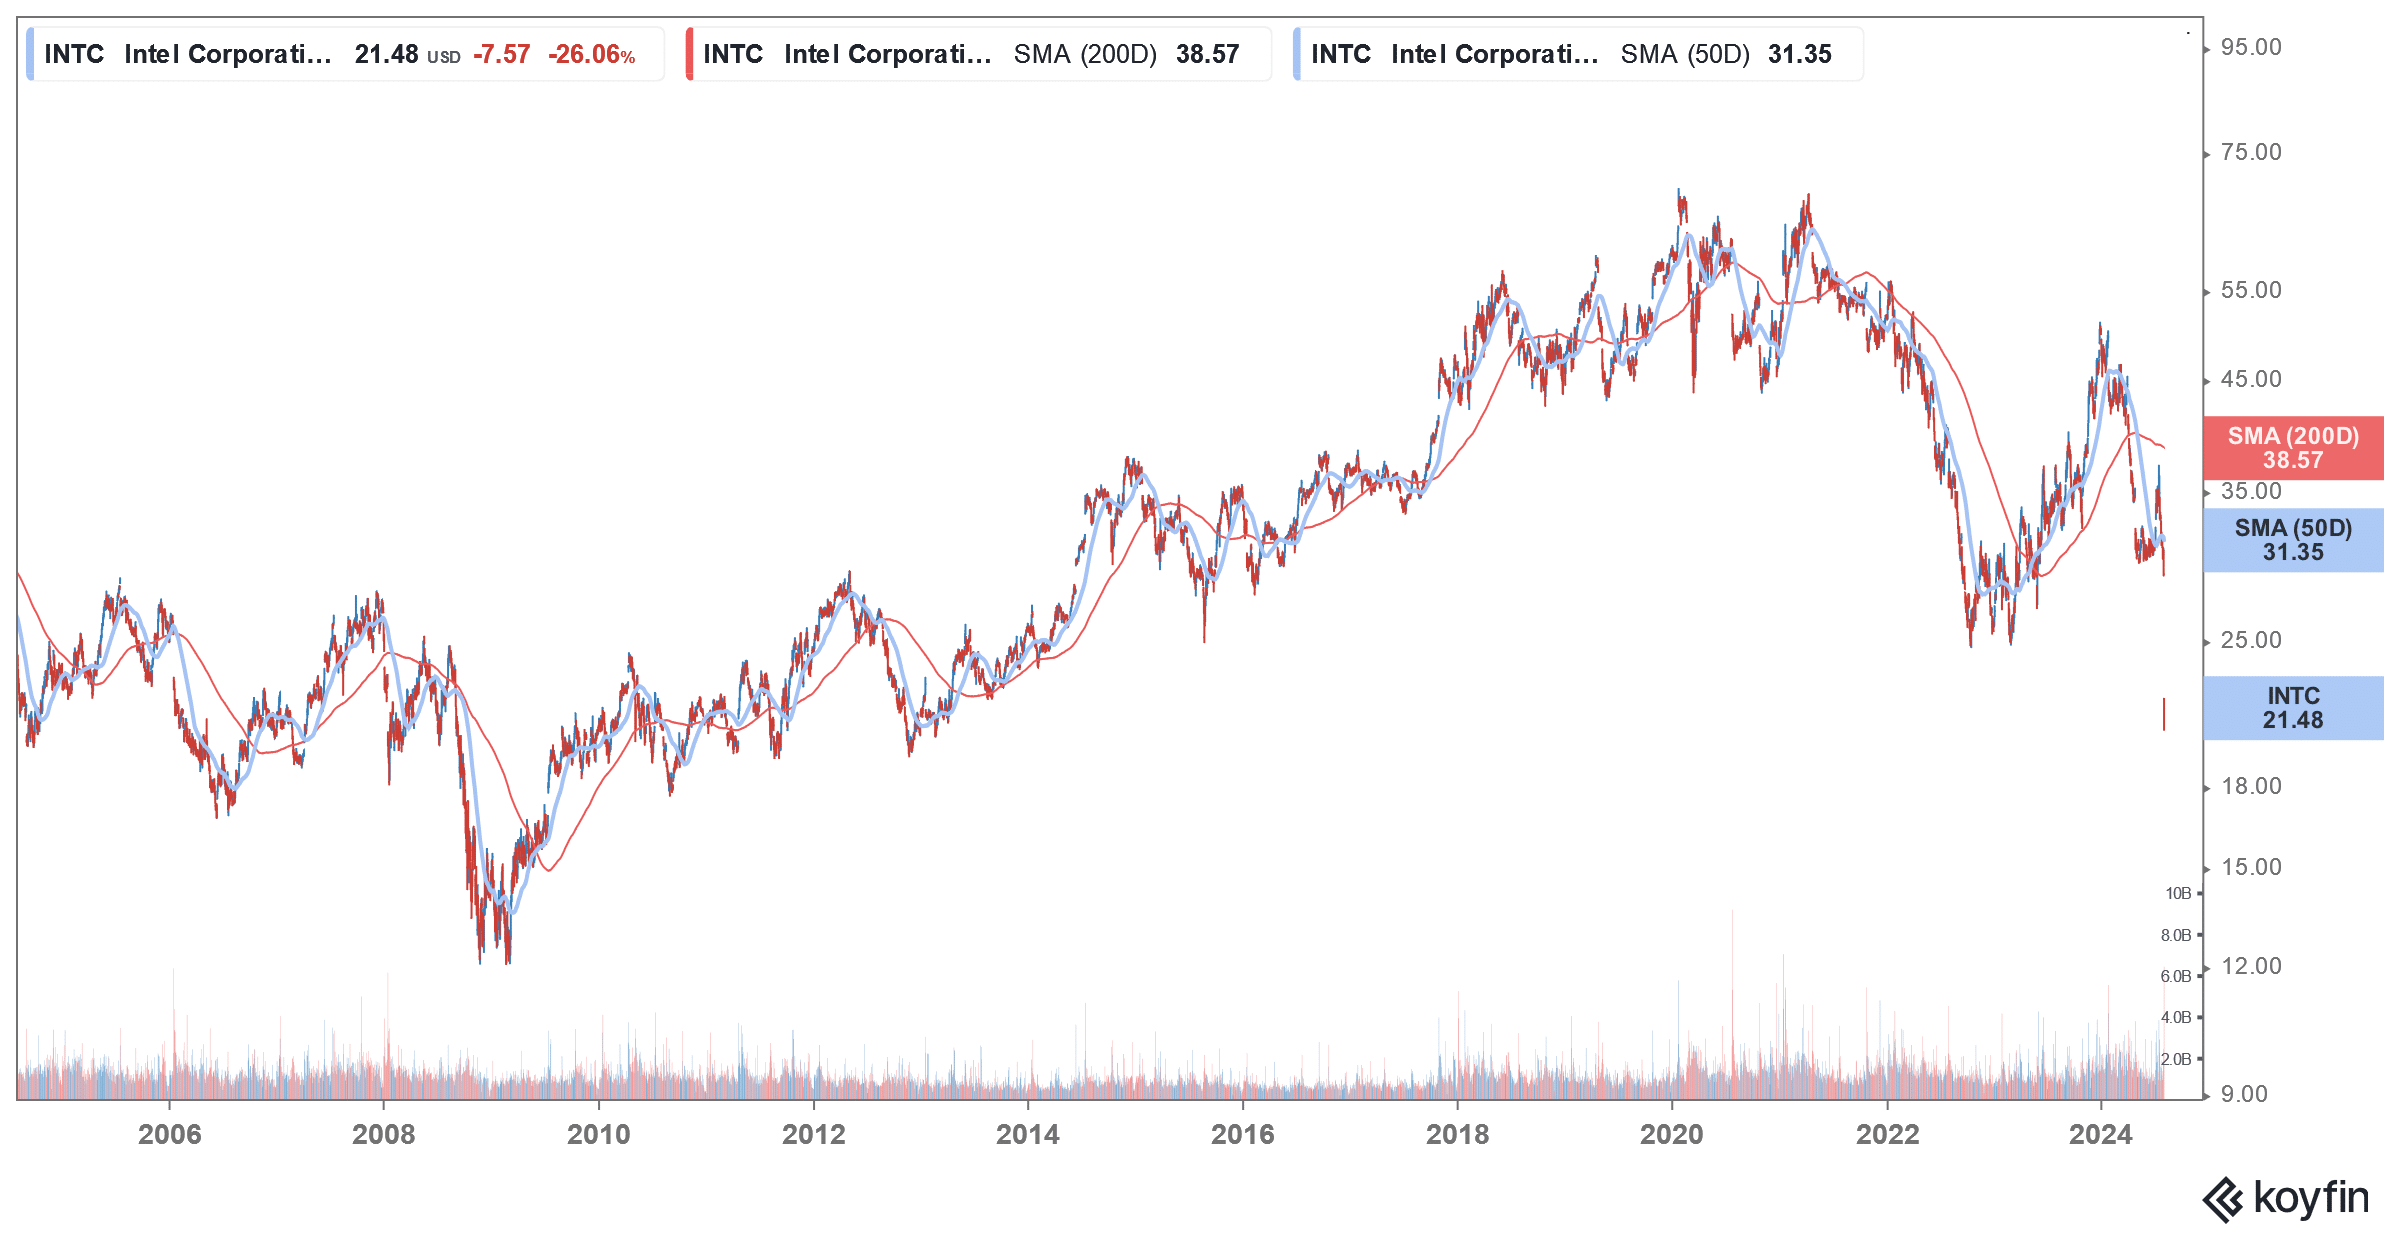Click the 10B volume axis label
This screenshot has height=1240, width=2400.
[x=2178, y=893]
